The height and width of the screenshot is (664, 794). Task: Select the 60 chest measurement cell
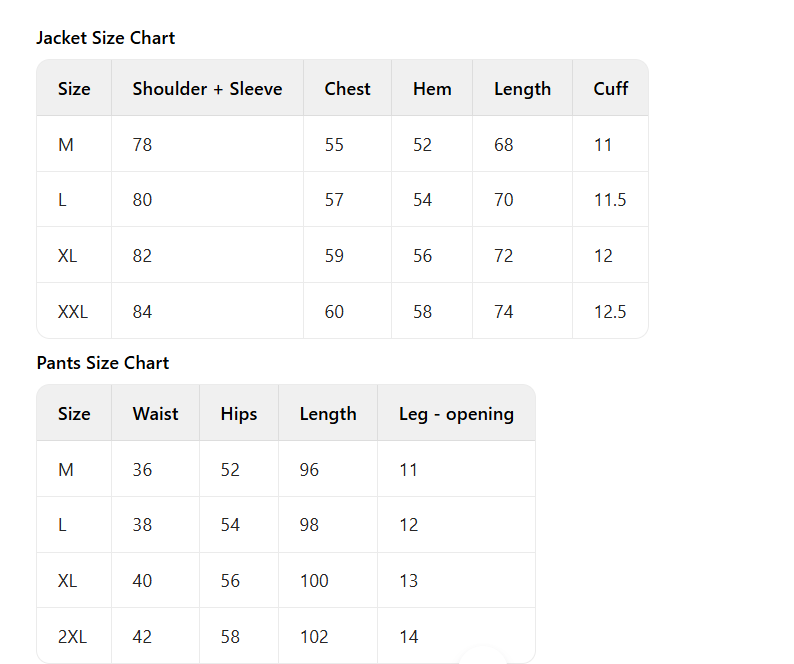point(334,312)
